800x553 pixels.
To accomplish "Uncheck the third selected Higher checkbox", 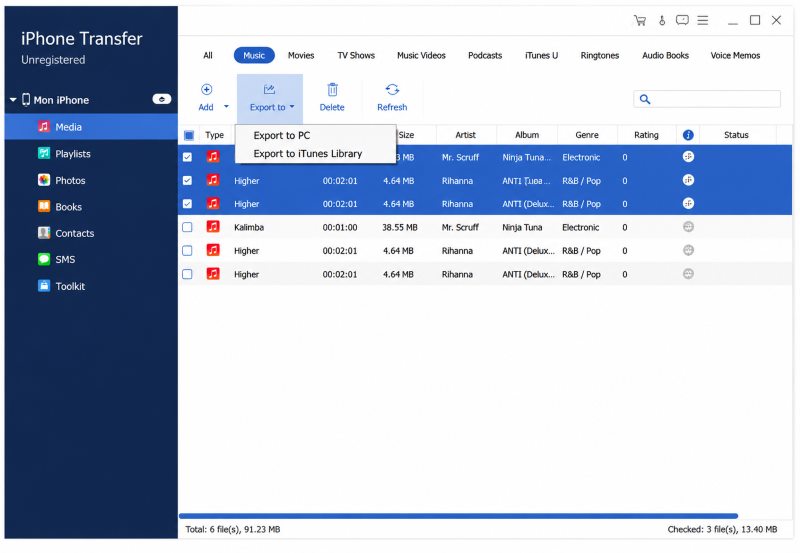I will coord(187,204).
